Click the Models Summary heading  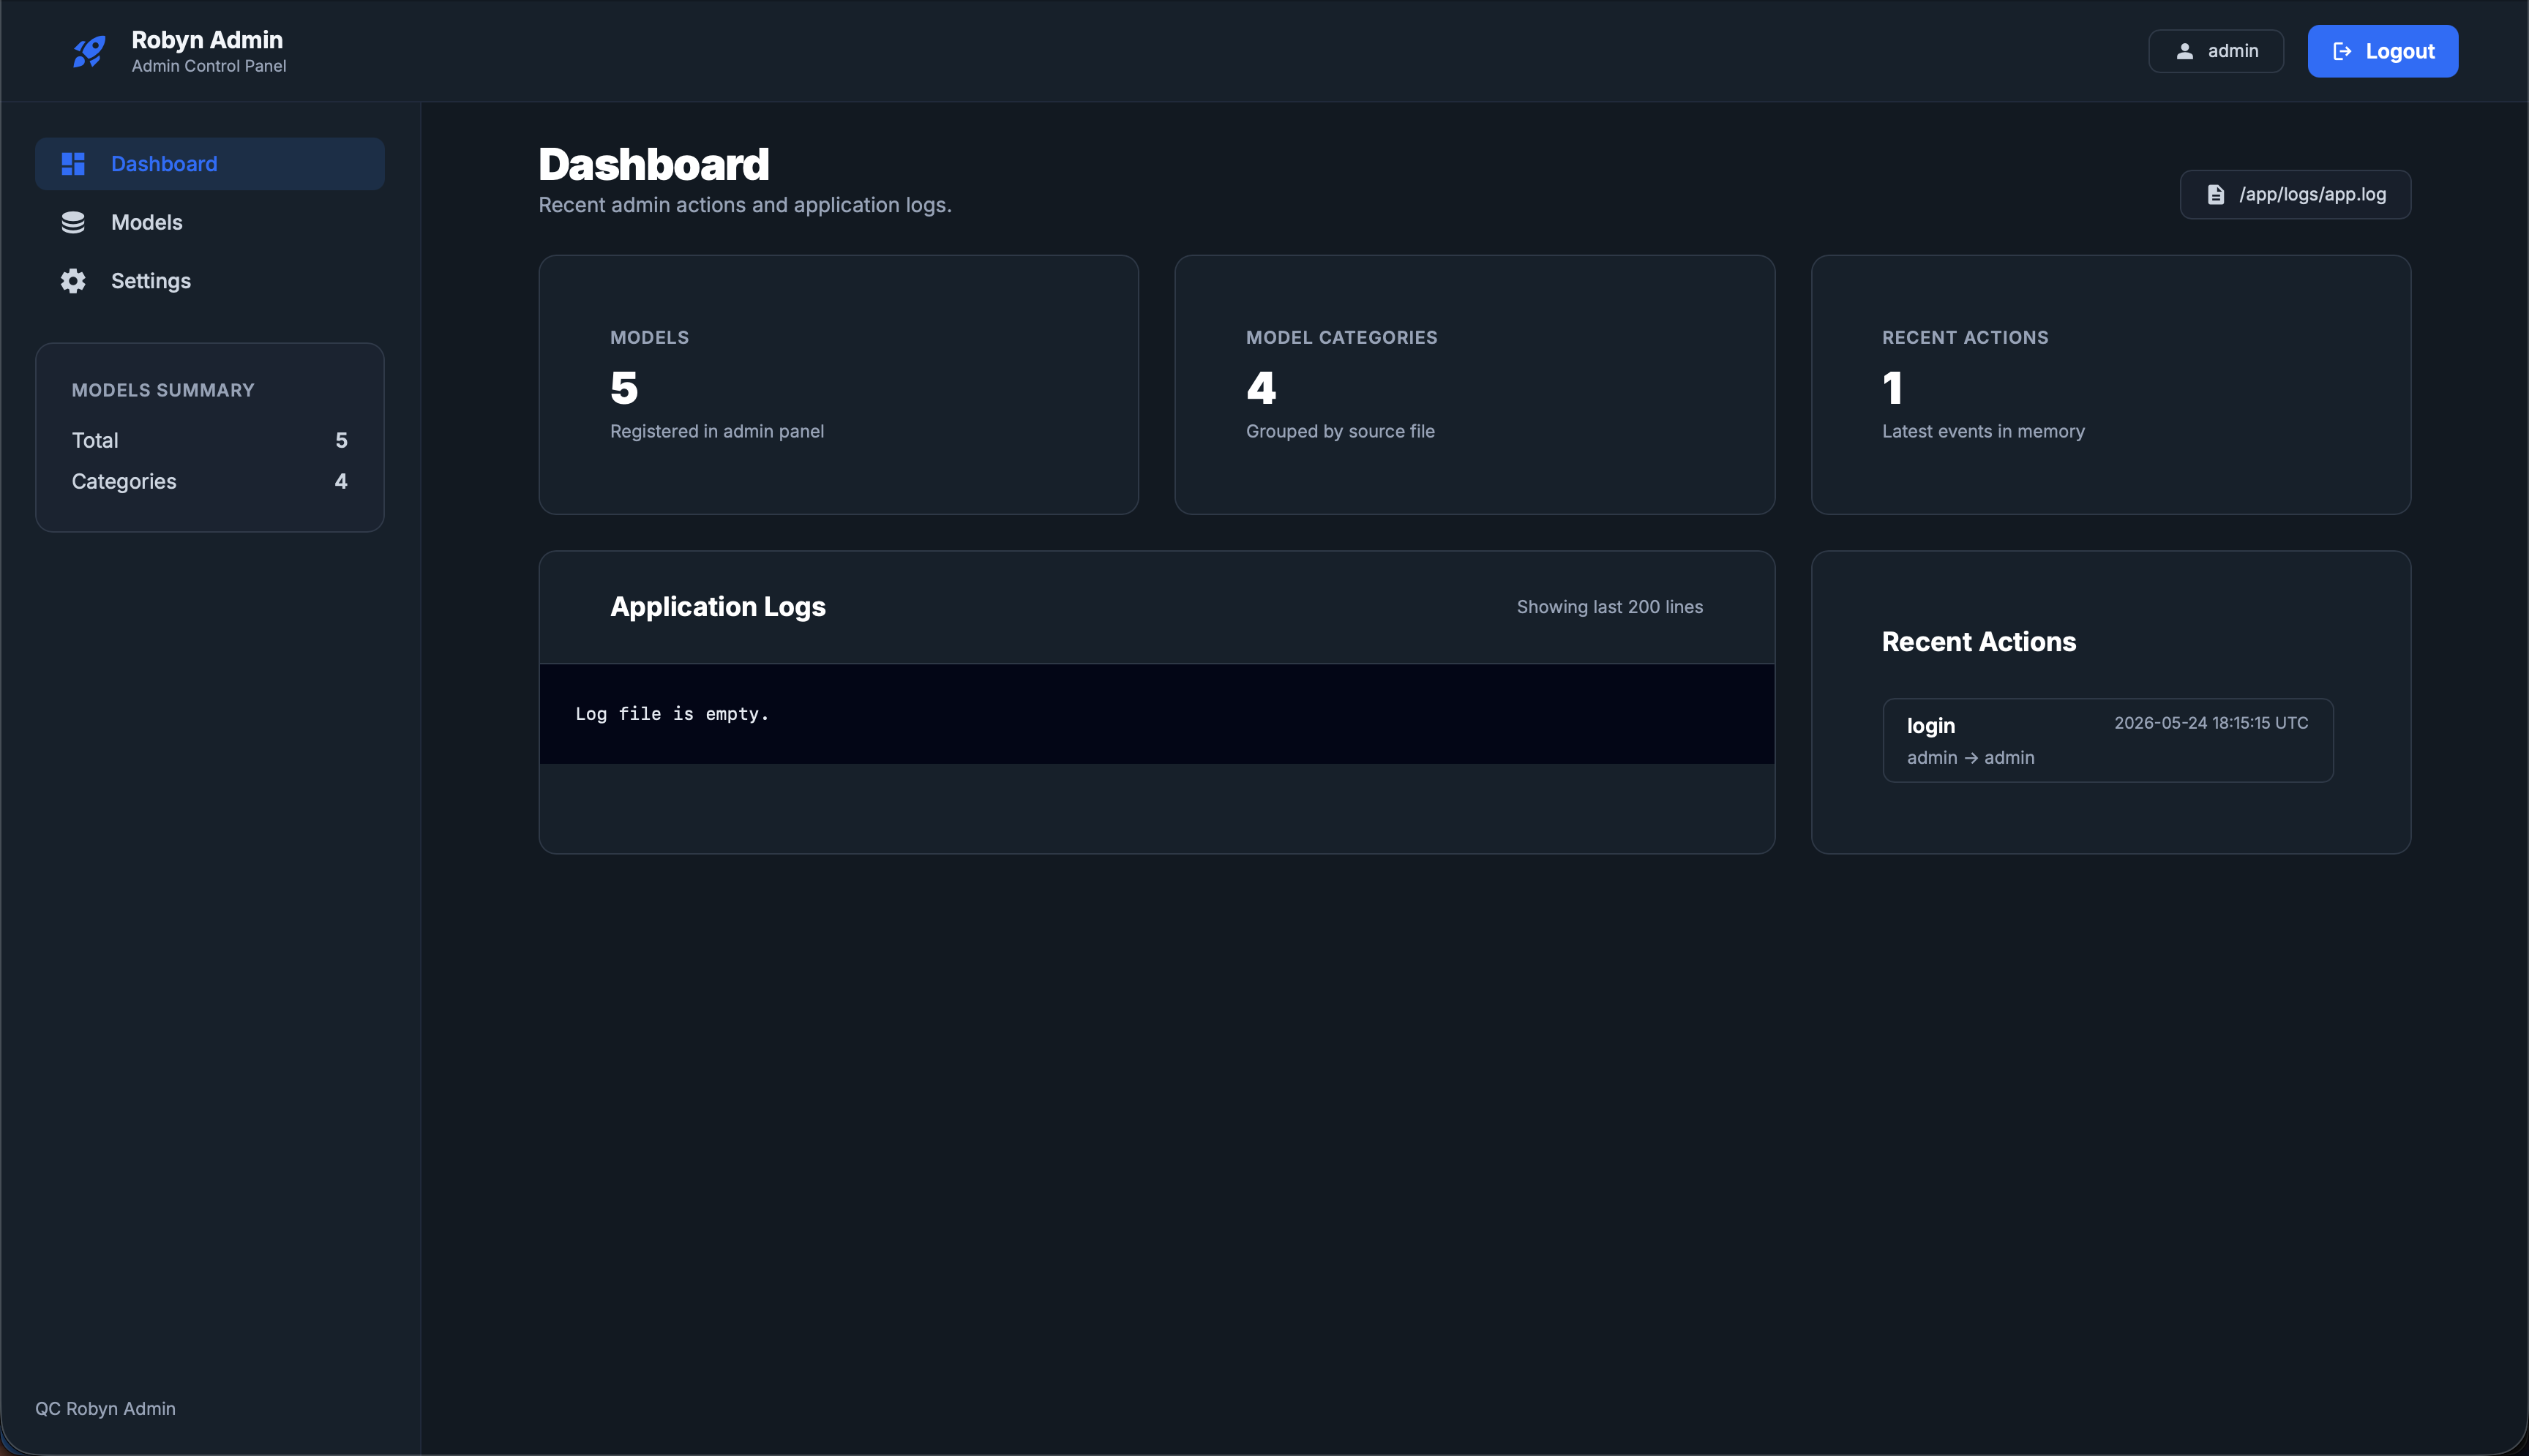(163, 390)
